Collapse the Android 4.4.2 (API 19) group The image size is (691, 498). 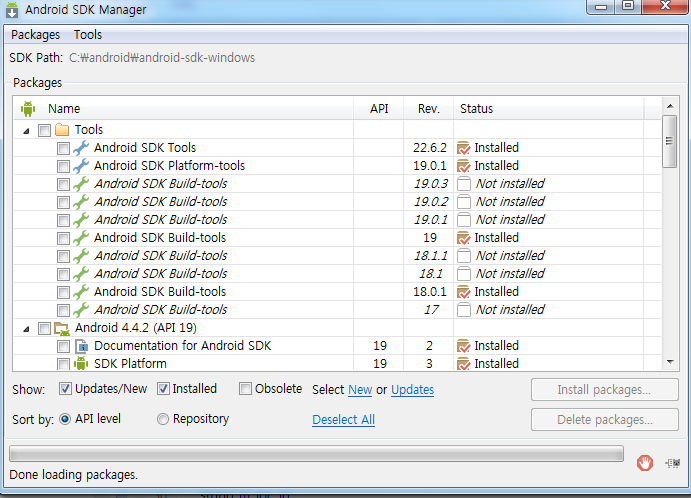pos(26,329)
